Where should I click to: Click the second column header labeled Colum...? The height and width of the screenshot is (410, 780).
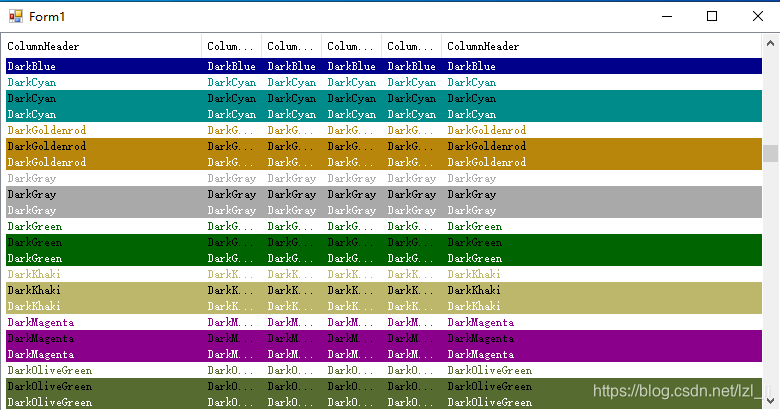click(x=232, y=46)
